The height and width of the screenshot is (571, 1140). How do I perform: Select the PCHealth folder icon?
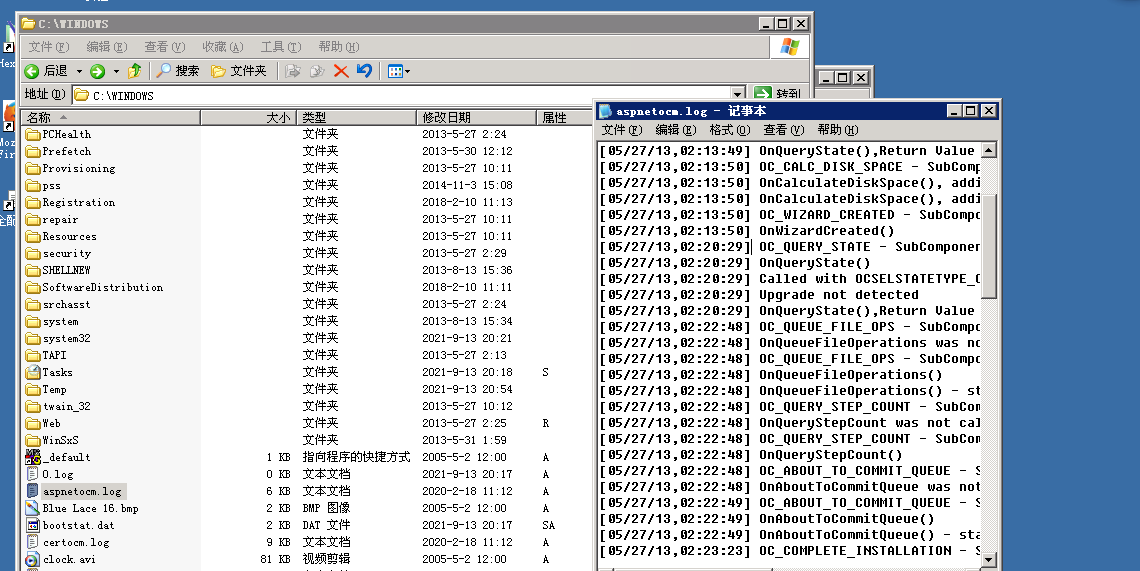(x=33, y=134)
